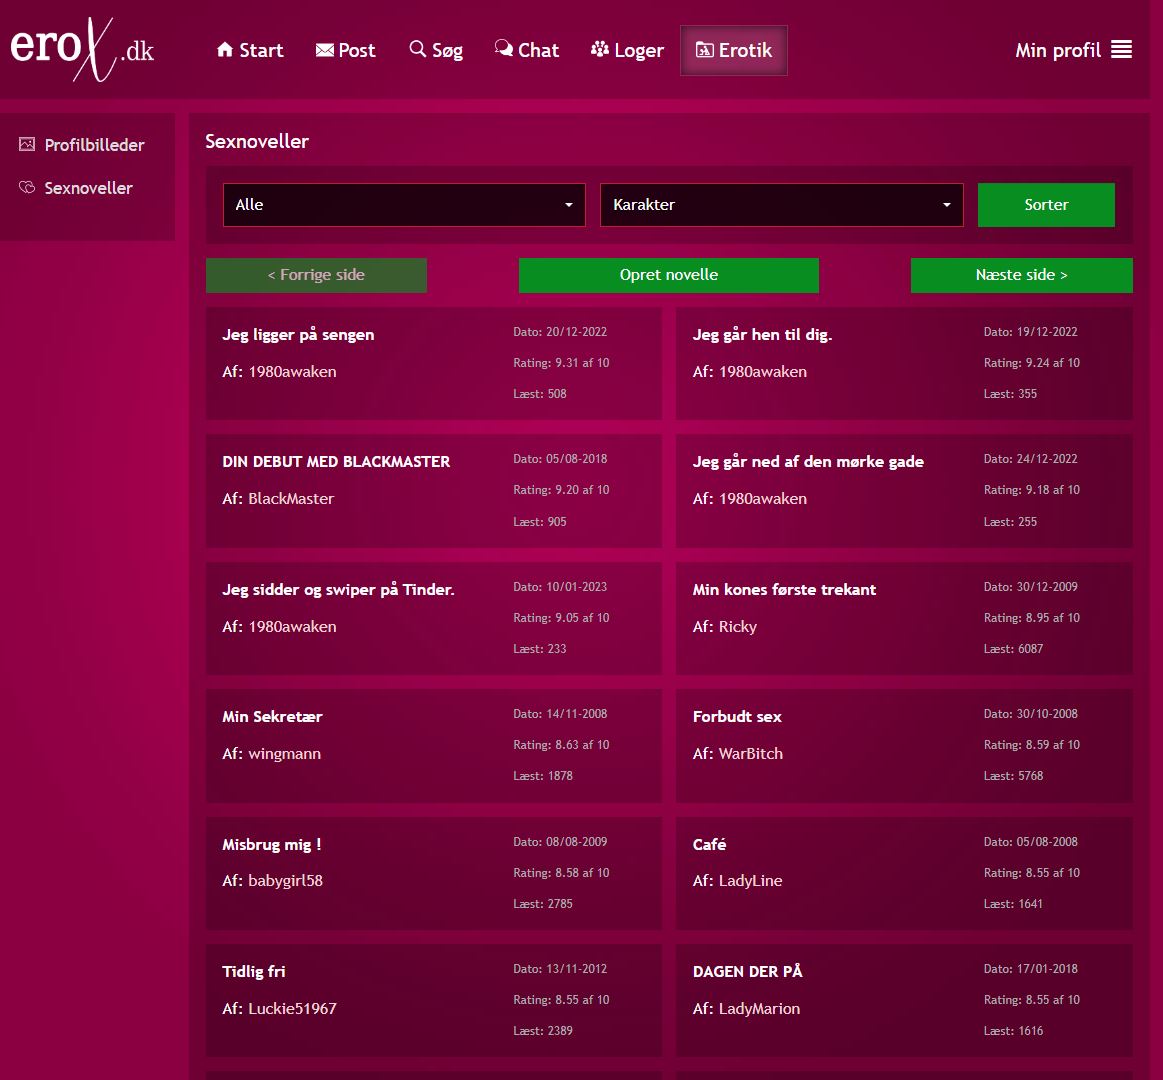The width and height of the screenshot is (1163, 1080).
Task: Click the home icon next to Start
Action: pos(224,50)
